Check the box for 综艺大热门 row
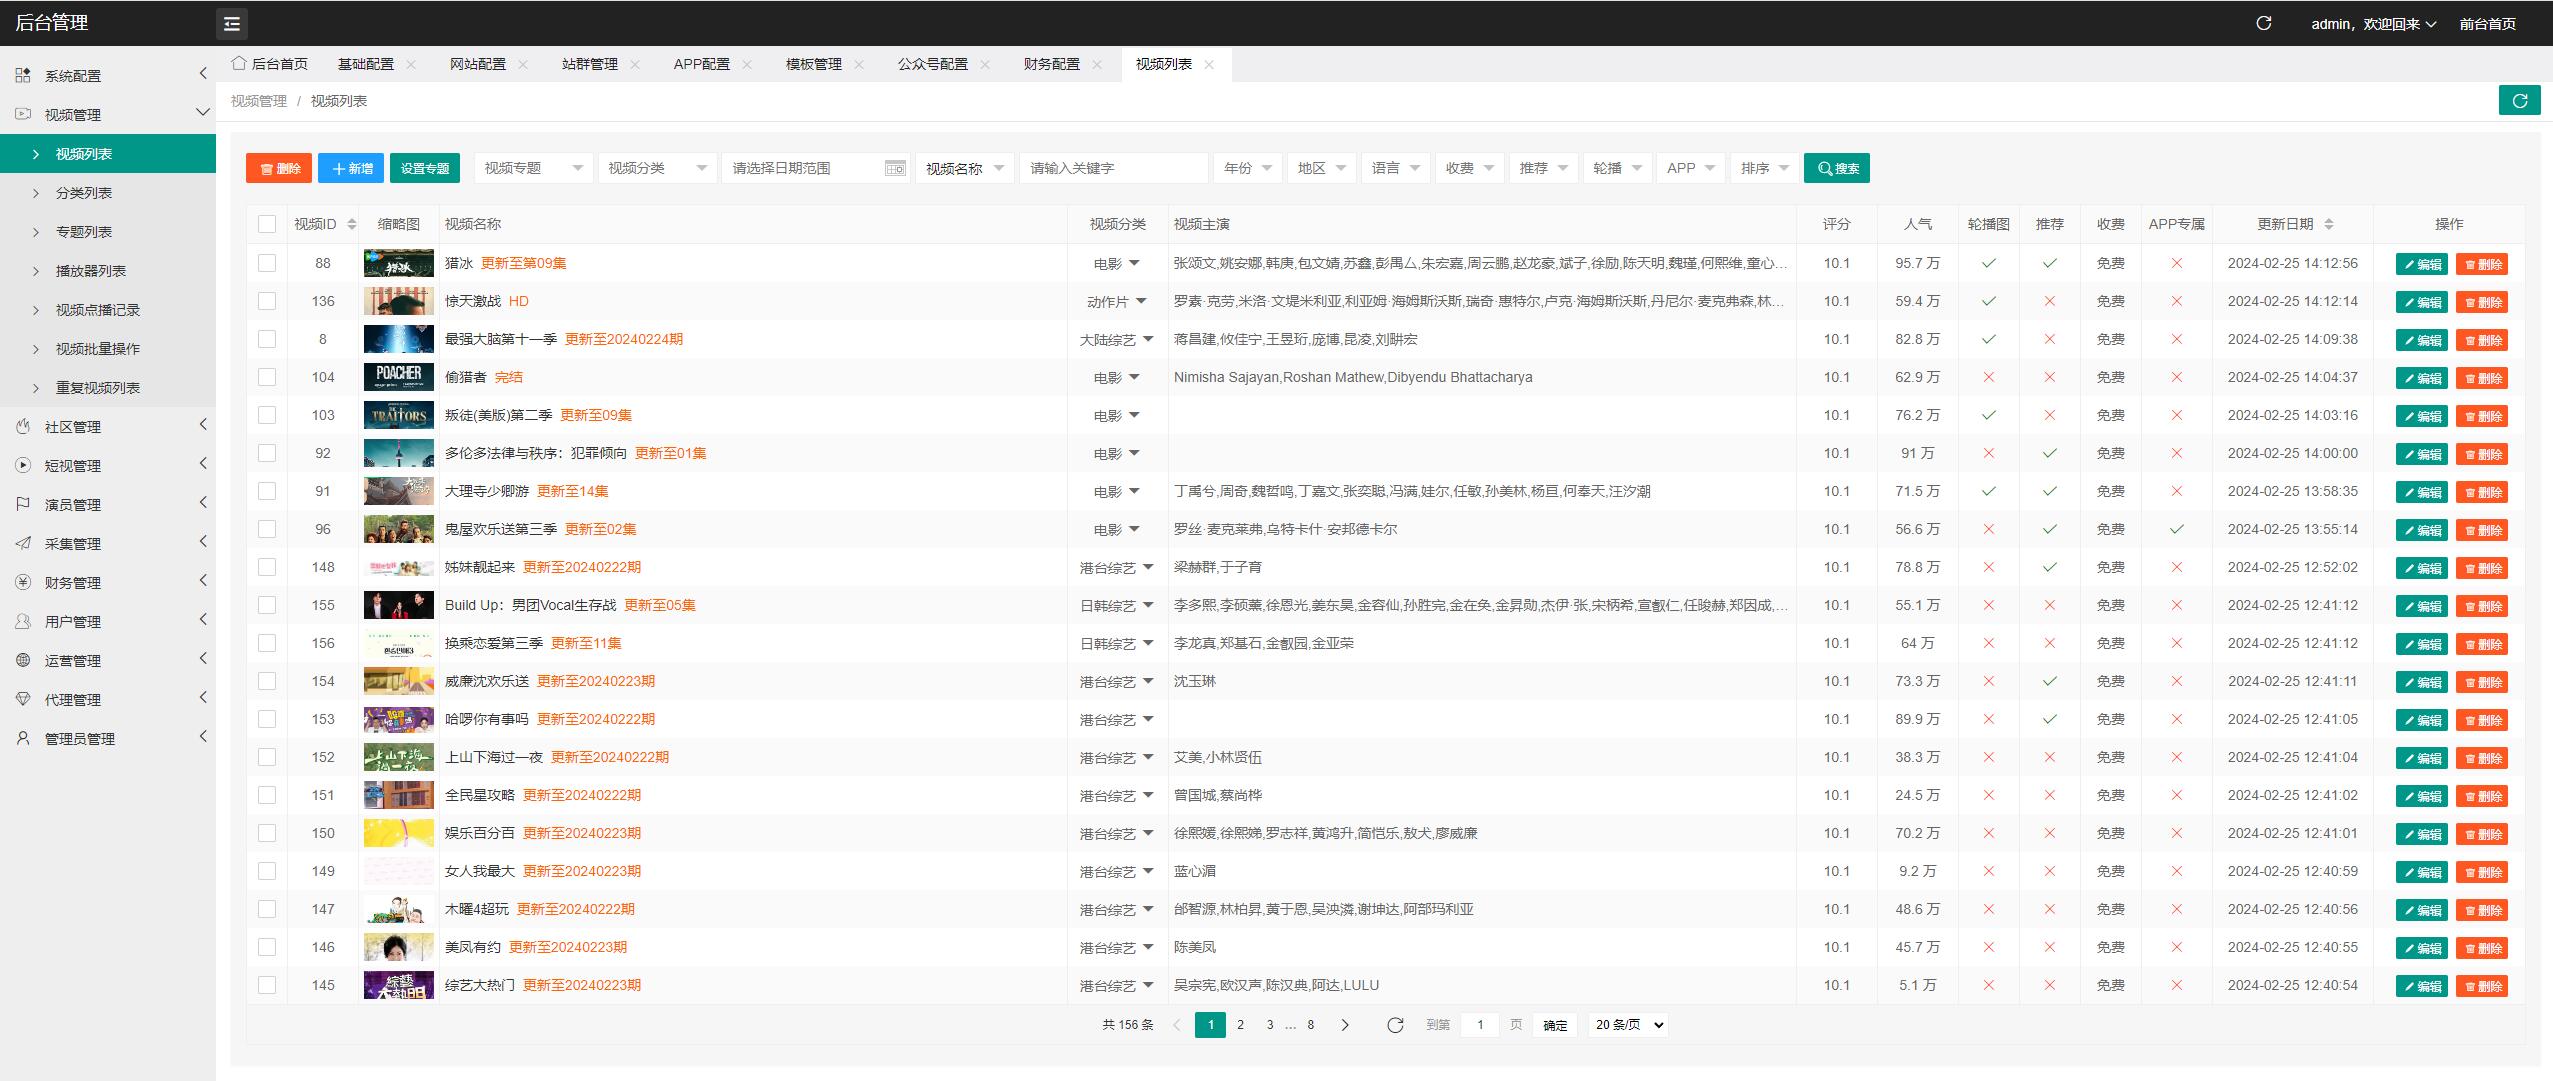This screenshot has height=1081, width=2553. coord(267,985)
